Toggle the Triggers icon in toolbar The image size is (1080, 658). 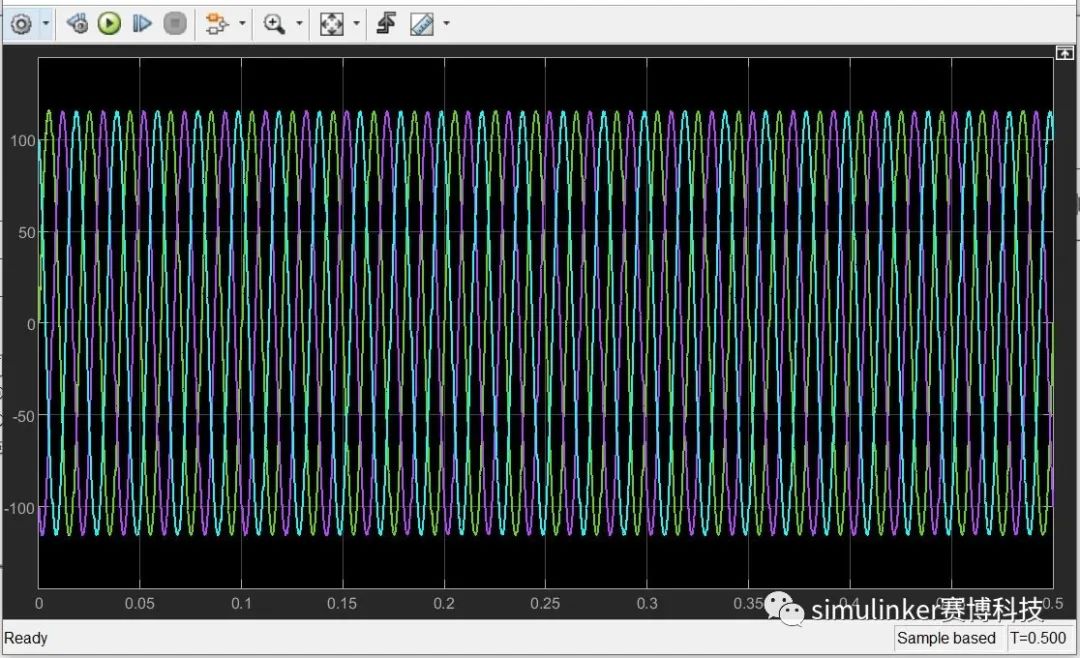(x=386, y=24)
